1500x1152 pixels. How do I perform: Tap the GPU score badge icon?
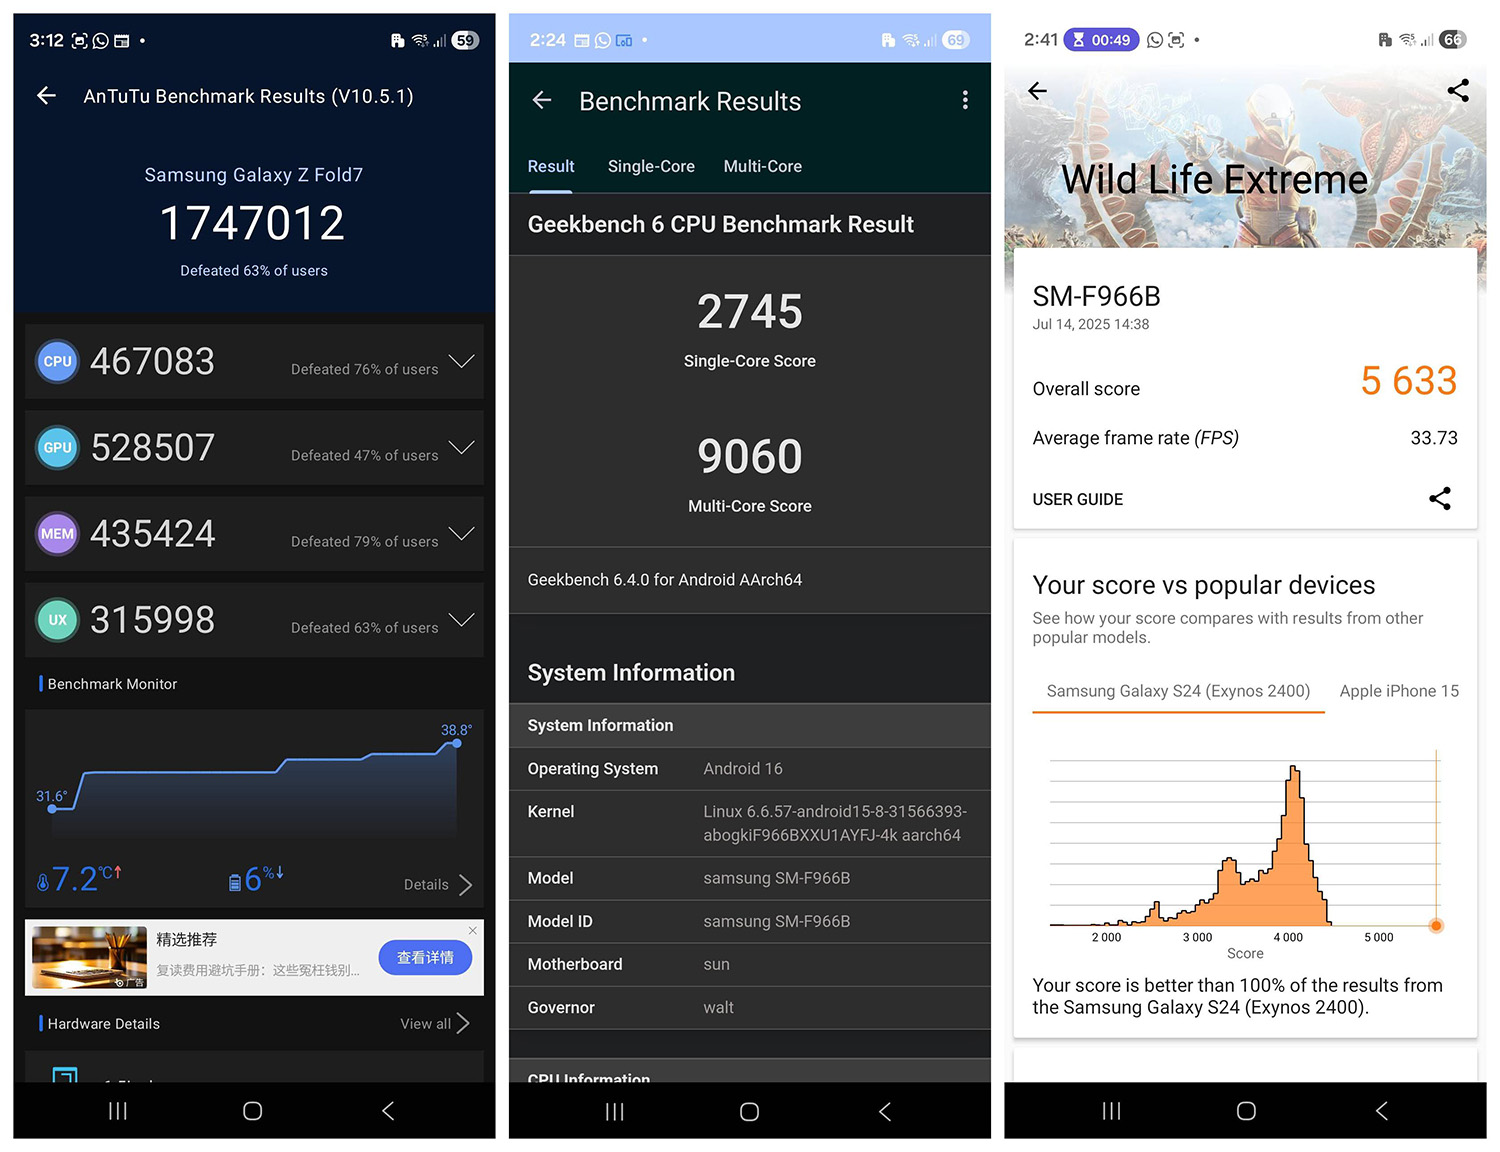(57, 447)
